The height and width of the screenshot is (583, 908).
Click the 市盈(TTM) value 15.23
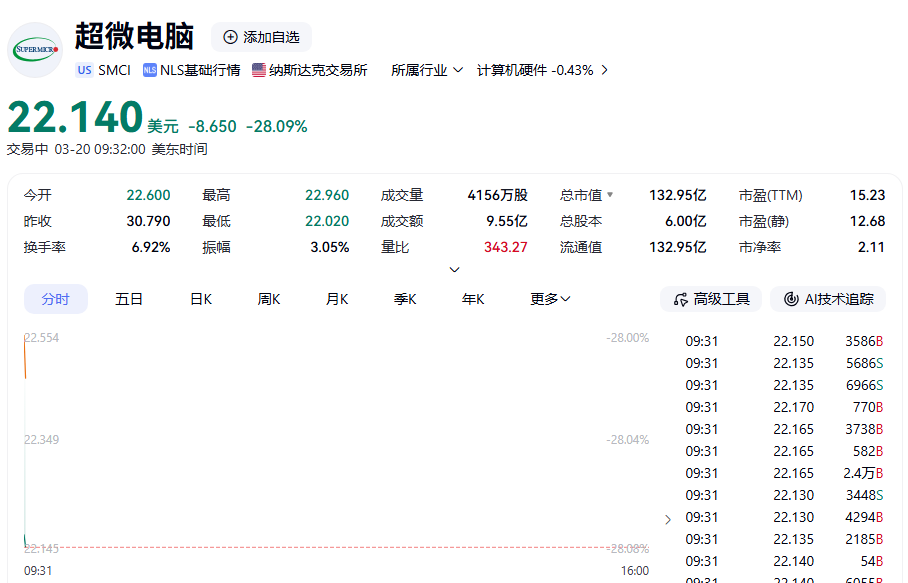[x=867, y=195]
